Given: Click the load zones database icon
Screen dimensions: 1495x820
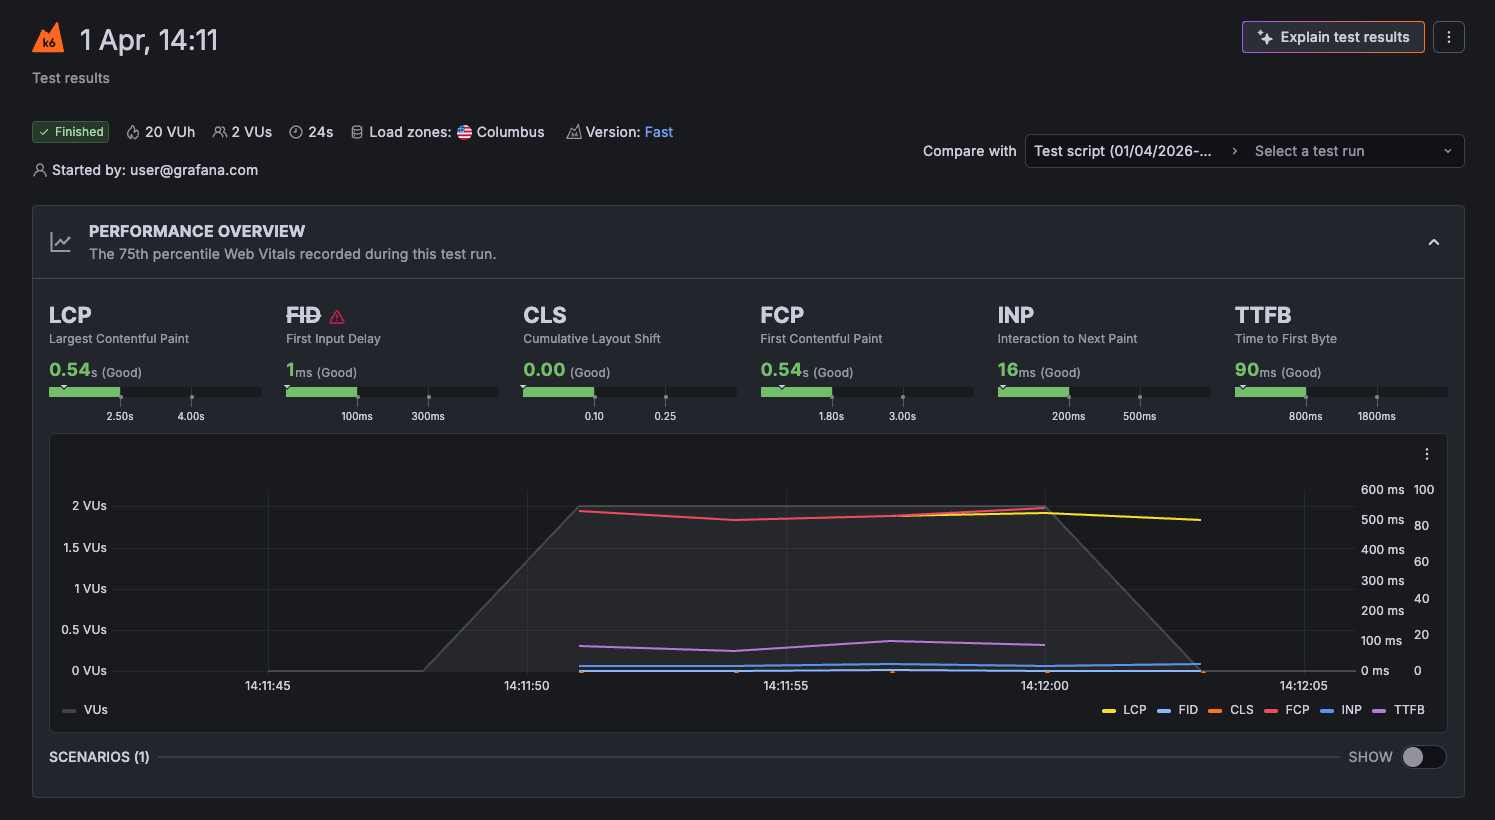Looking at the screenshot, I should pyautogui.click(x=357, y=132).
